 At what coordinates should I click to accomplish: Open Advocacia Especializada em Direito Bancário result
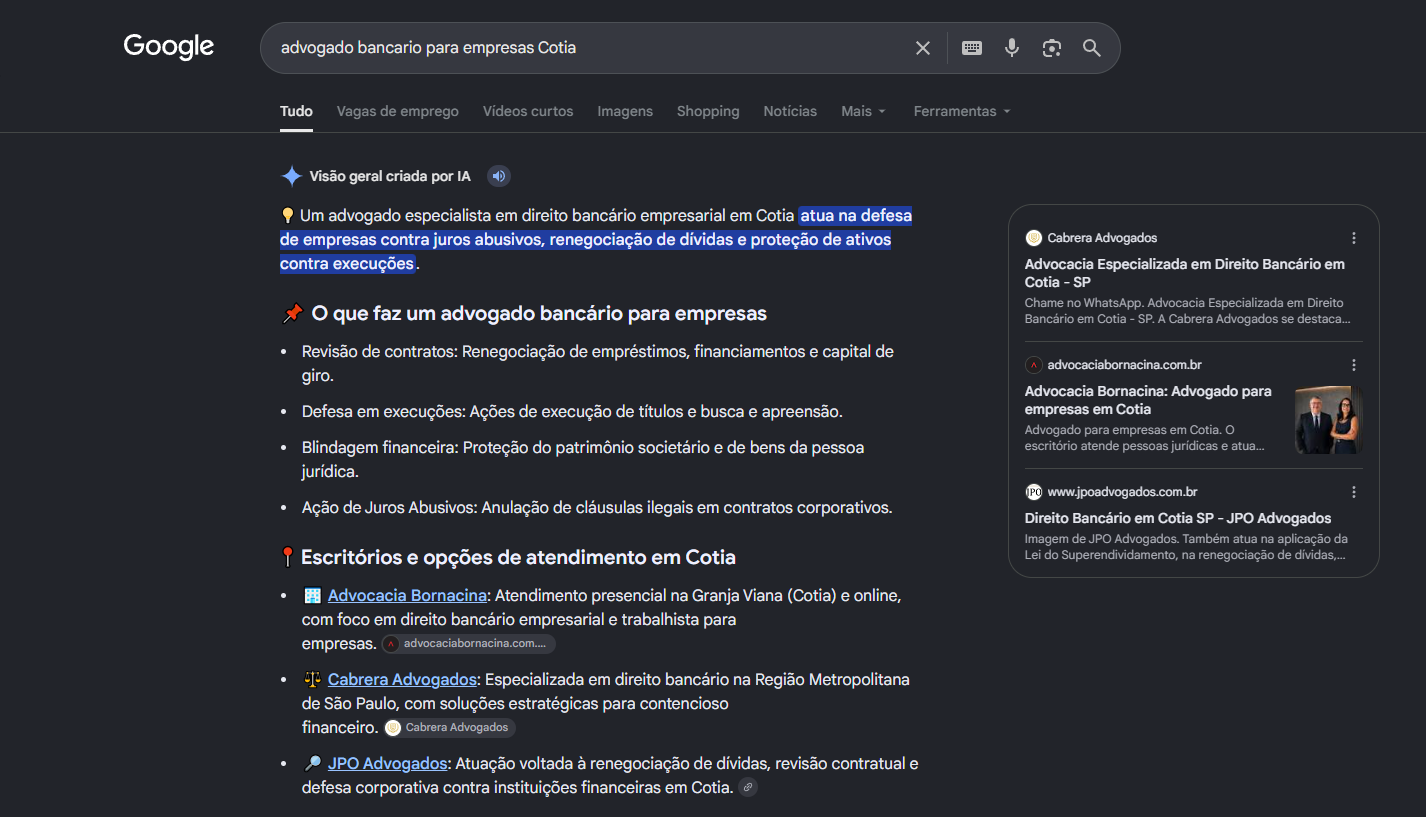[1185, 273]
